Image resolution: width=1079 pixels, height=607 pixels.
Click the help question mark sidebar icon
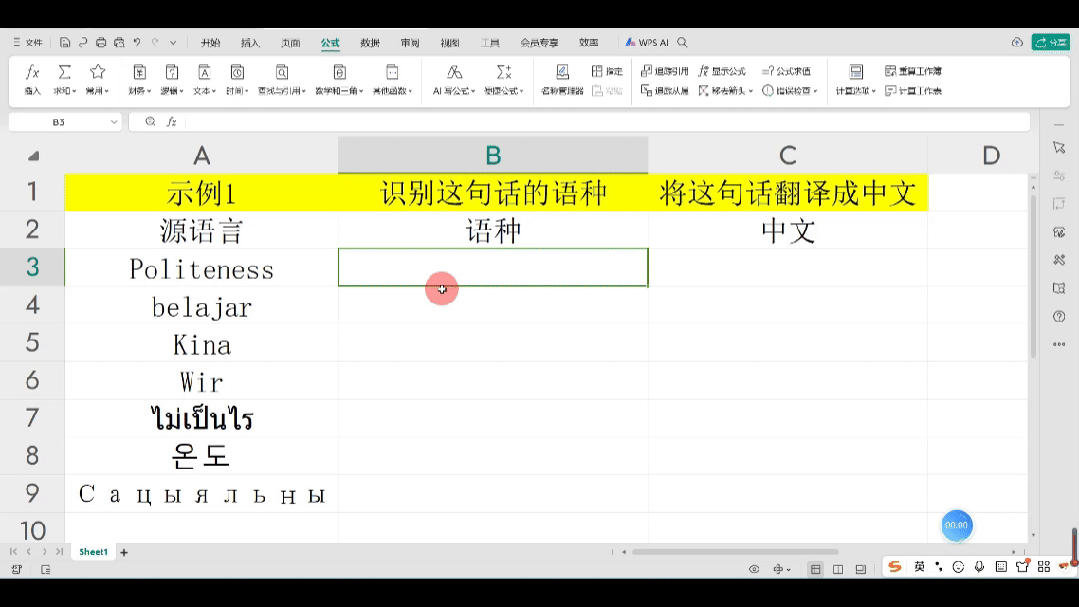click(1059, 317)
